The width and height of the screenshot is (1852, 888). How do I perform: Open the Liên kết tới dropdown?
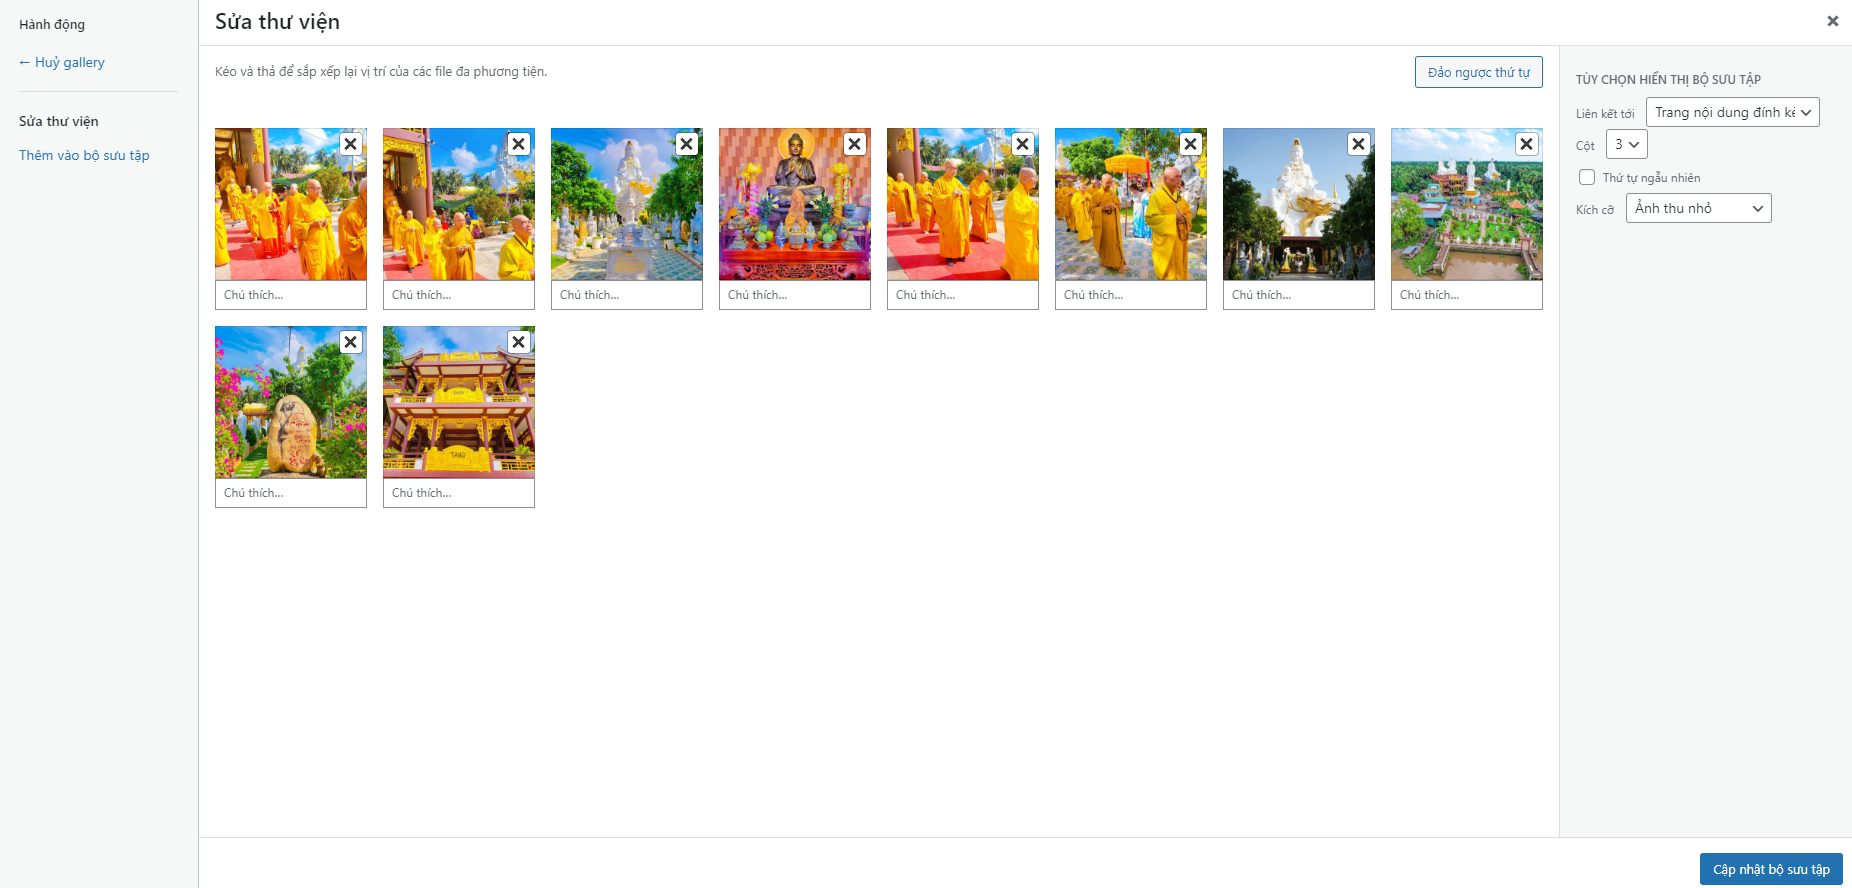click(1733, 112)
